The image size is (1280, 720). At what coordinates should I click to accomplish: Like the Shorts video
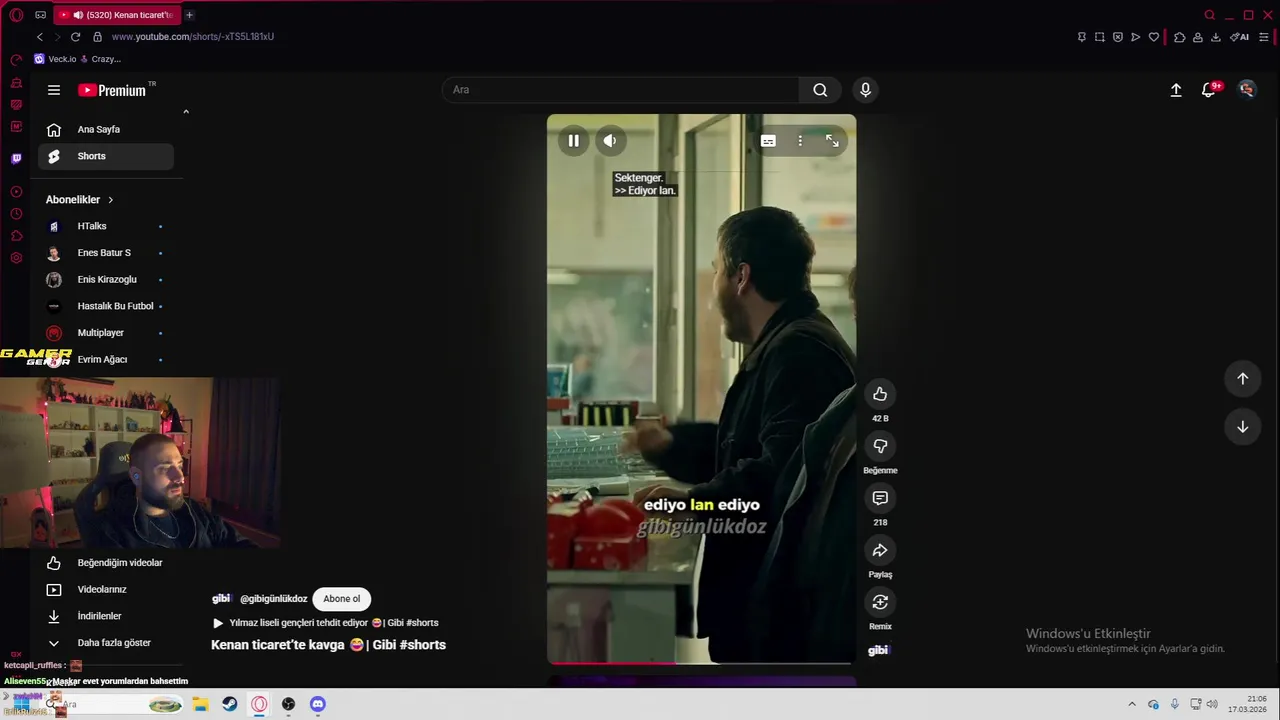pos(880,394)
